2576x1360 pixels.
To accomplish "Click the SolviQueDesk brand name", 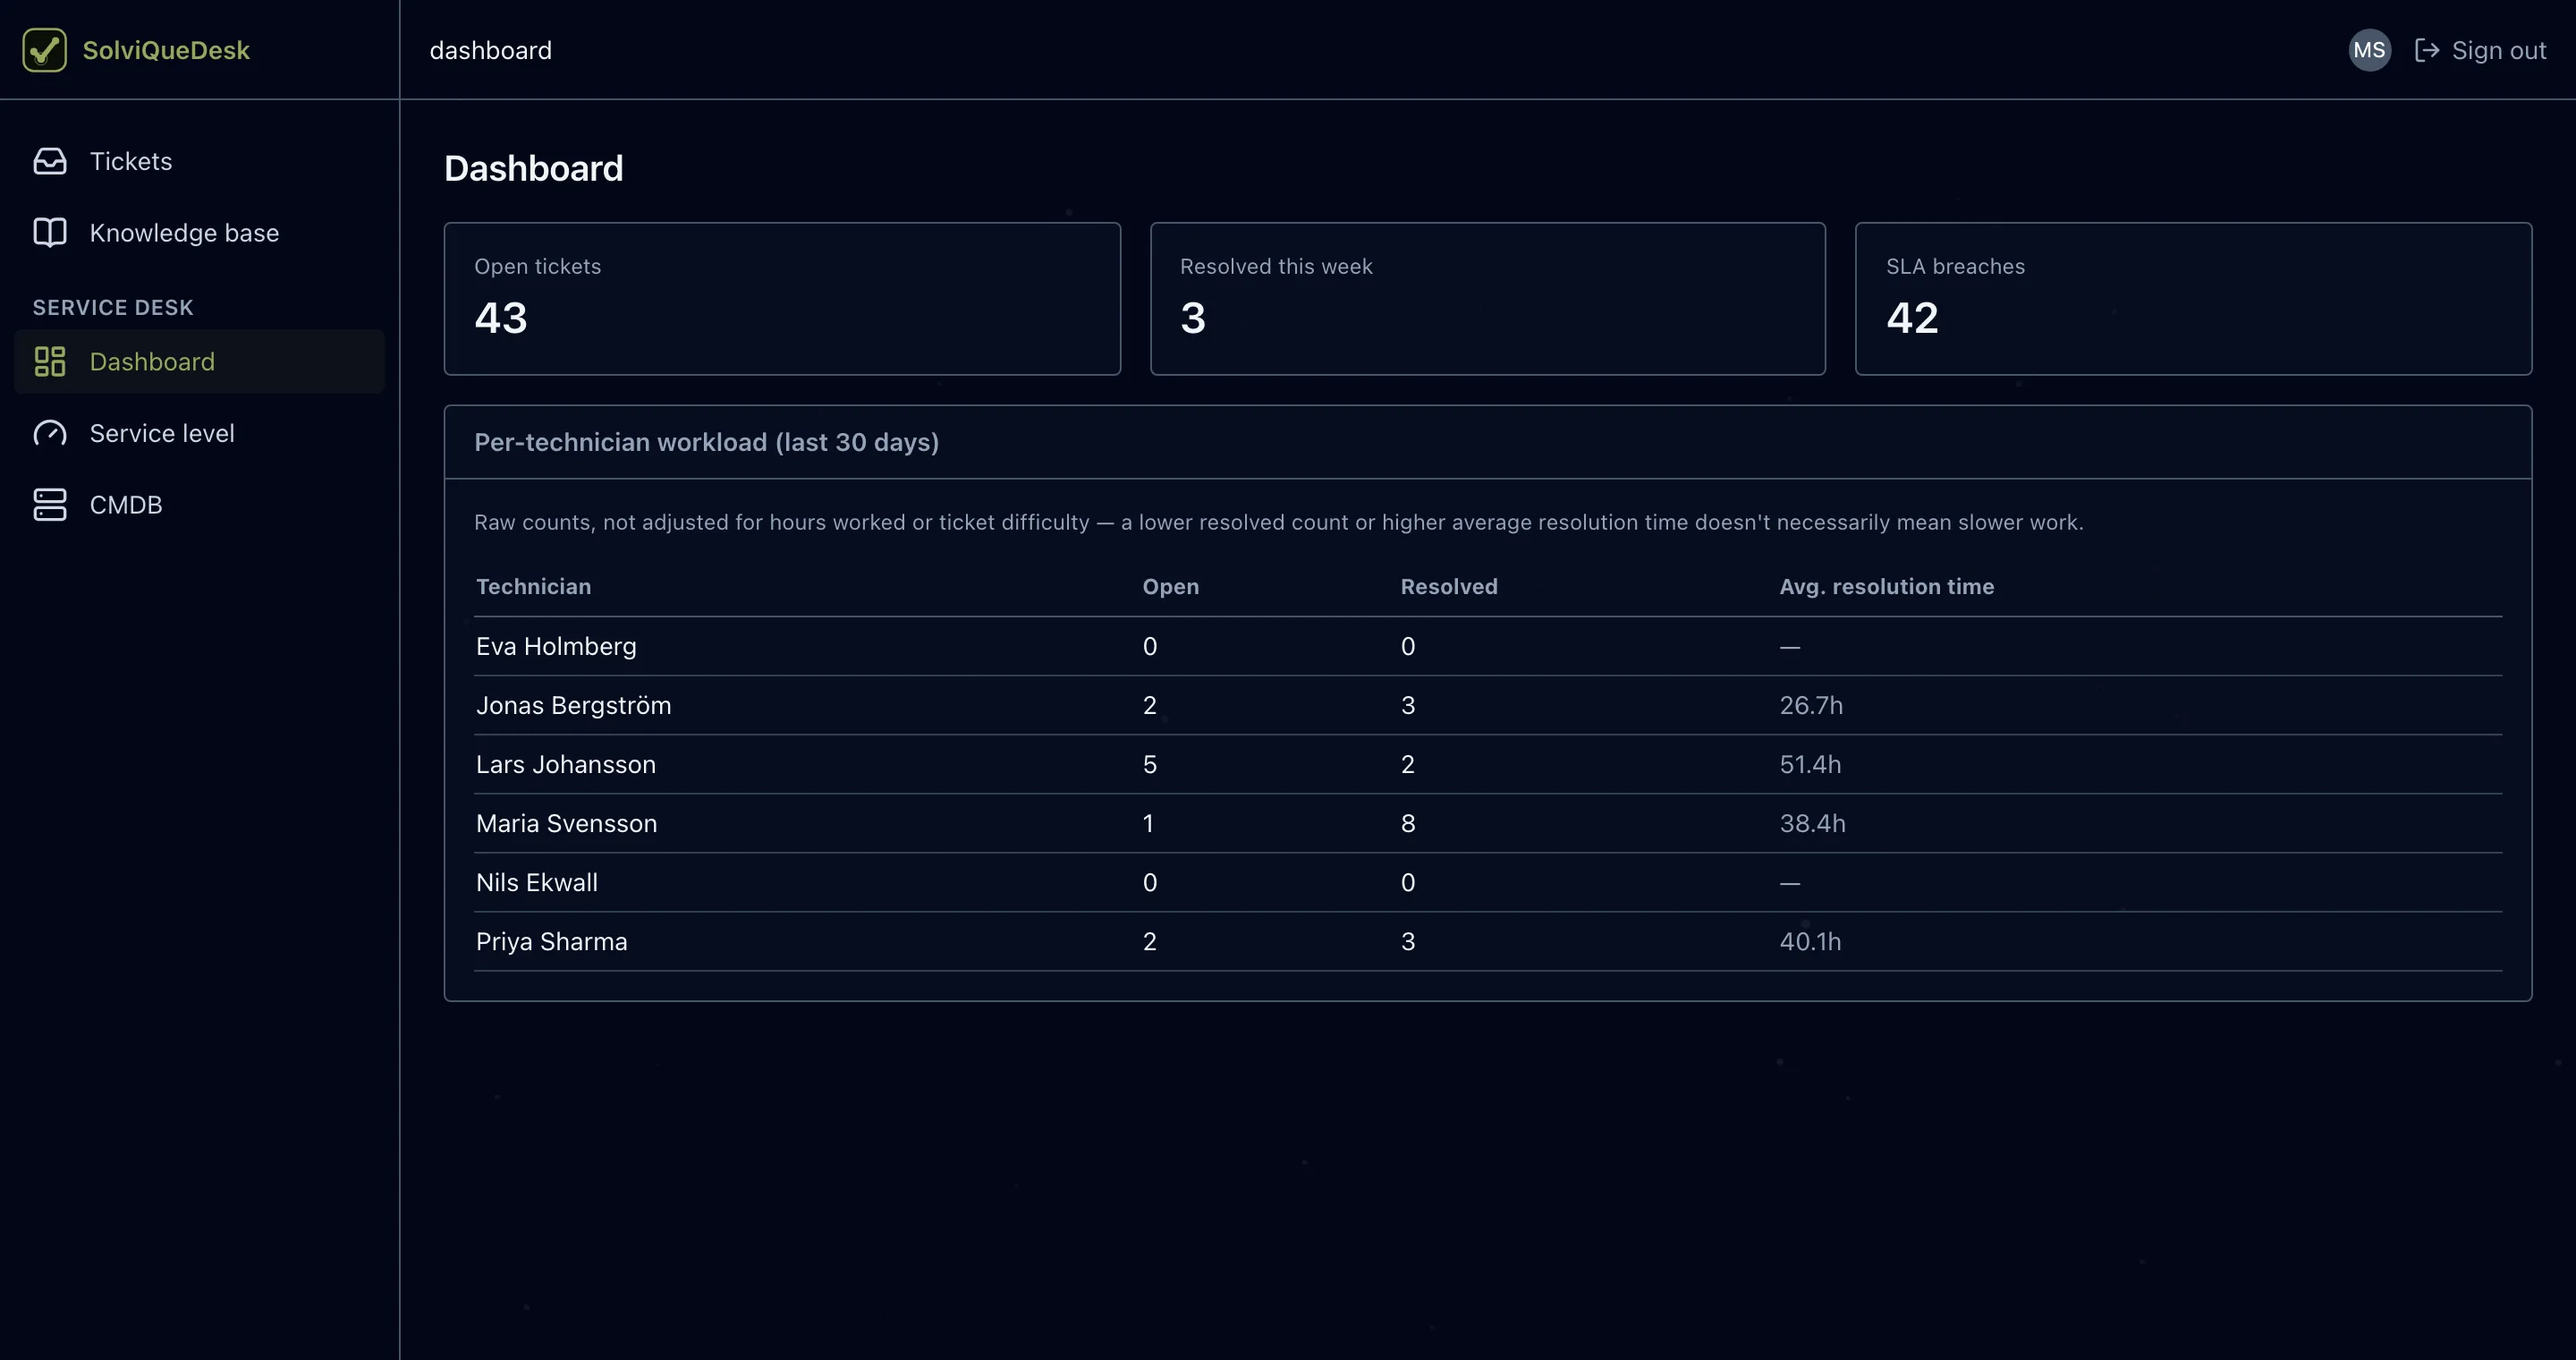I will coord(166,50).
